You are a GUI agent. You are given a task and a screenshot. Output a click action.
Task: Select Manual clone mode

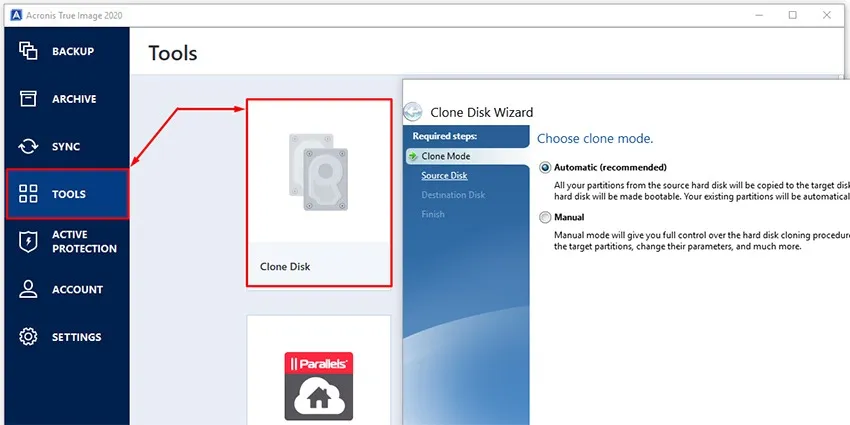pos(545,217)
